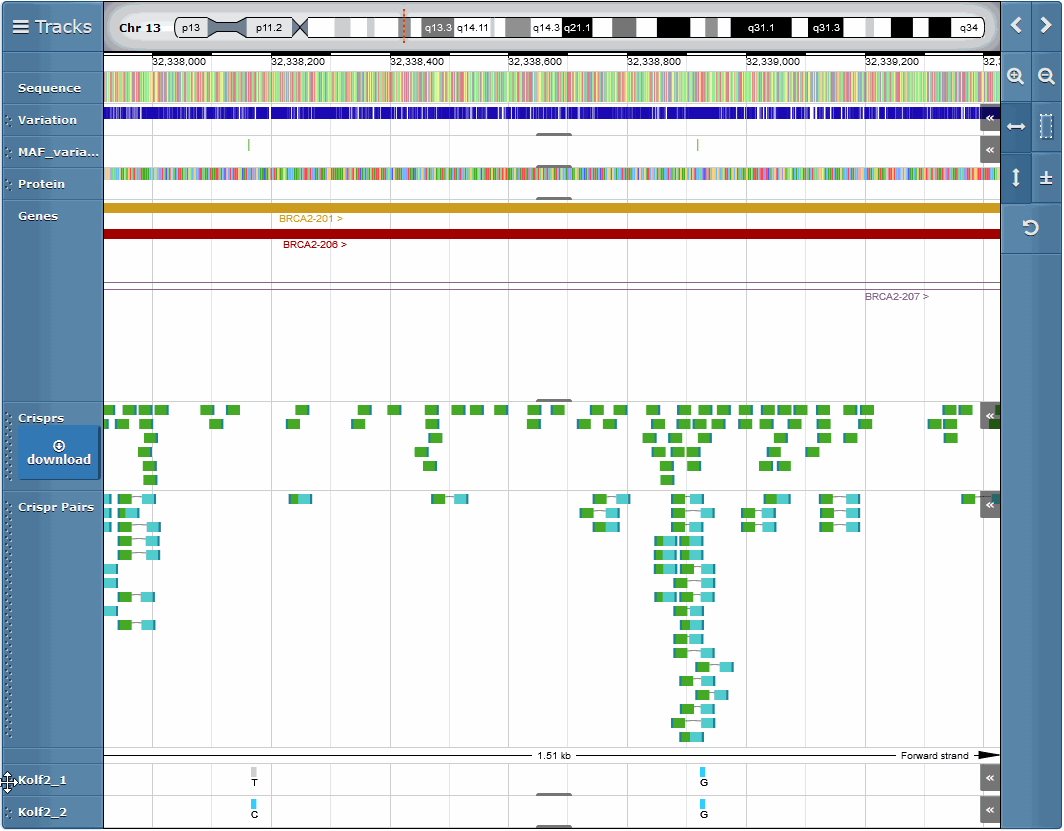Reset the view with the undo arrow

(1031, 229)
